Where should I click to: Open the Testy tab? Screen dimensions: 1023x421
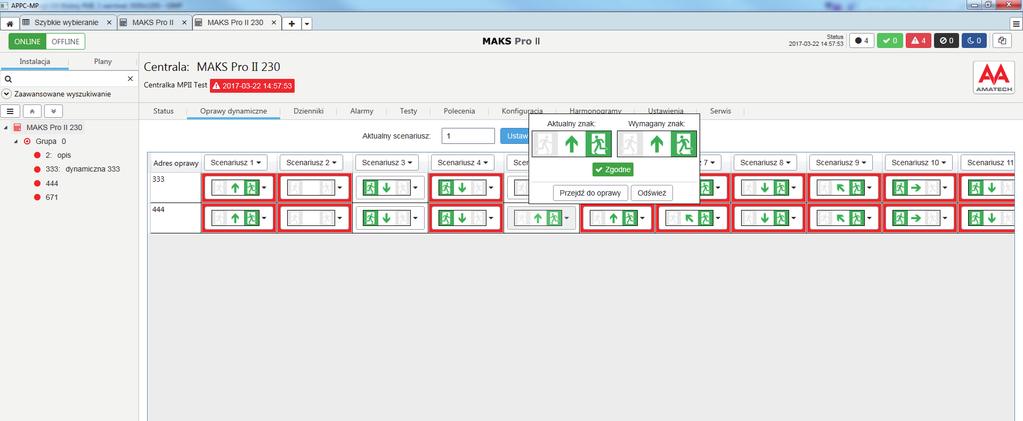click(408, 111)
